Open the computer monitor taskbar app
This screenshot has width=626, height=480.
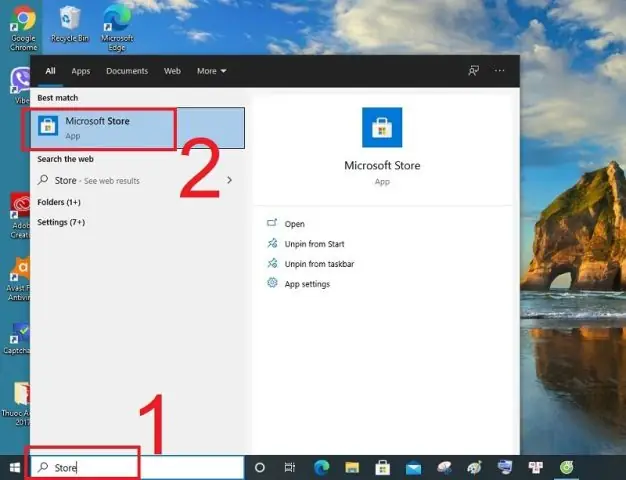point(505,467)
